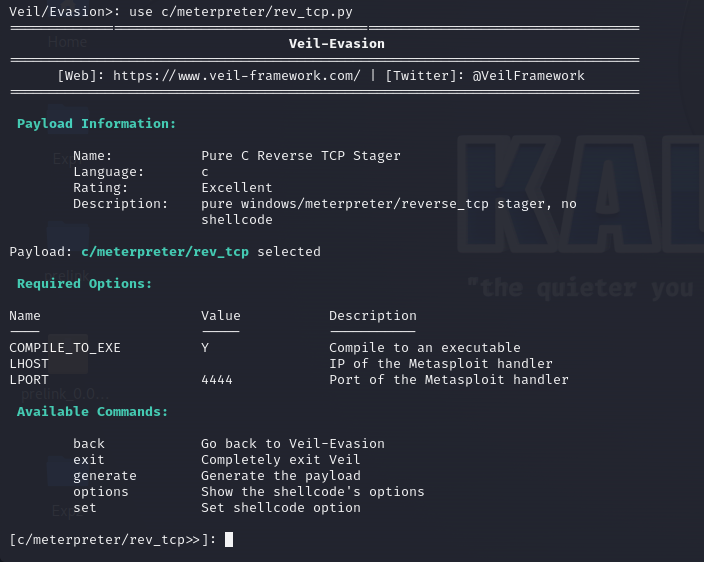Click the 'back' command in Available Commands

88,444
